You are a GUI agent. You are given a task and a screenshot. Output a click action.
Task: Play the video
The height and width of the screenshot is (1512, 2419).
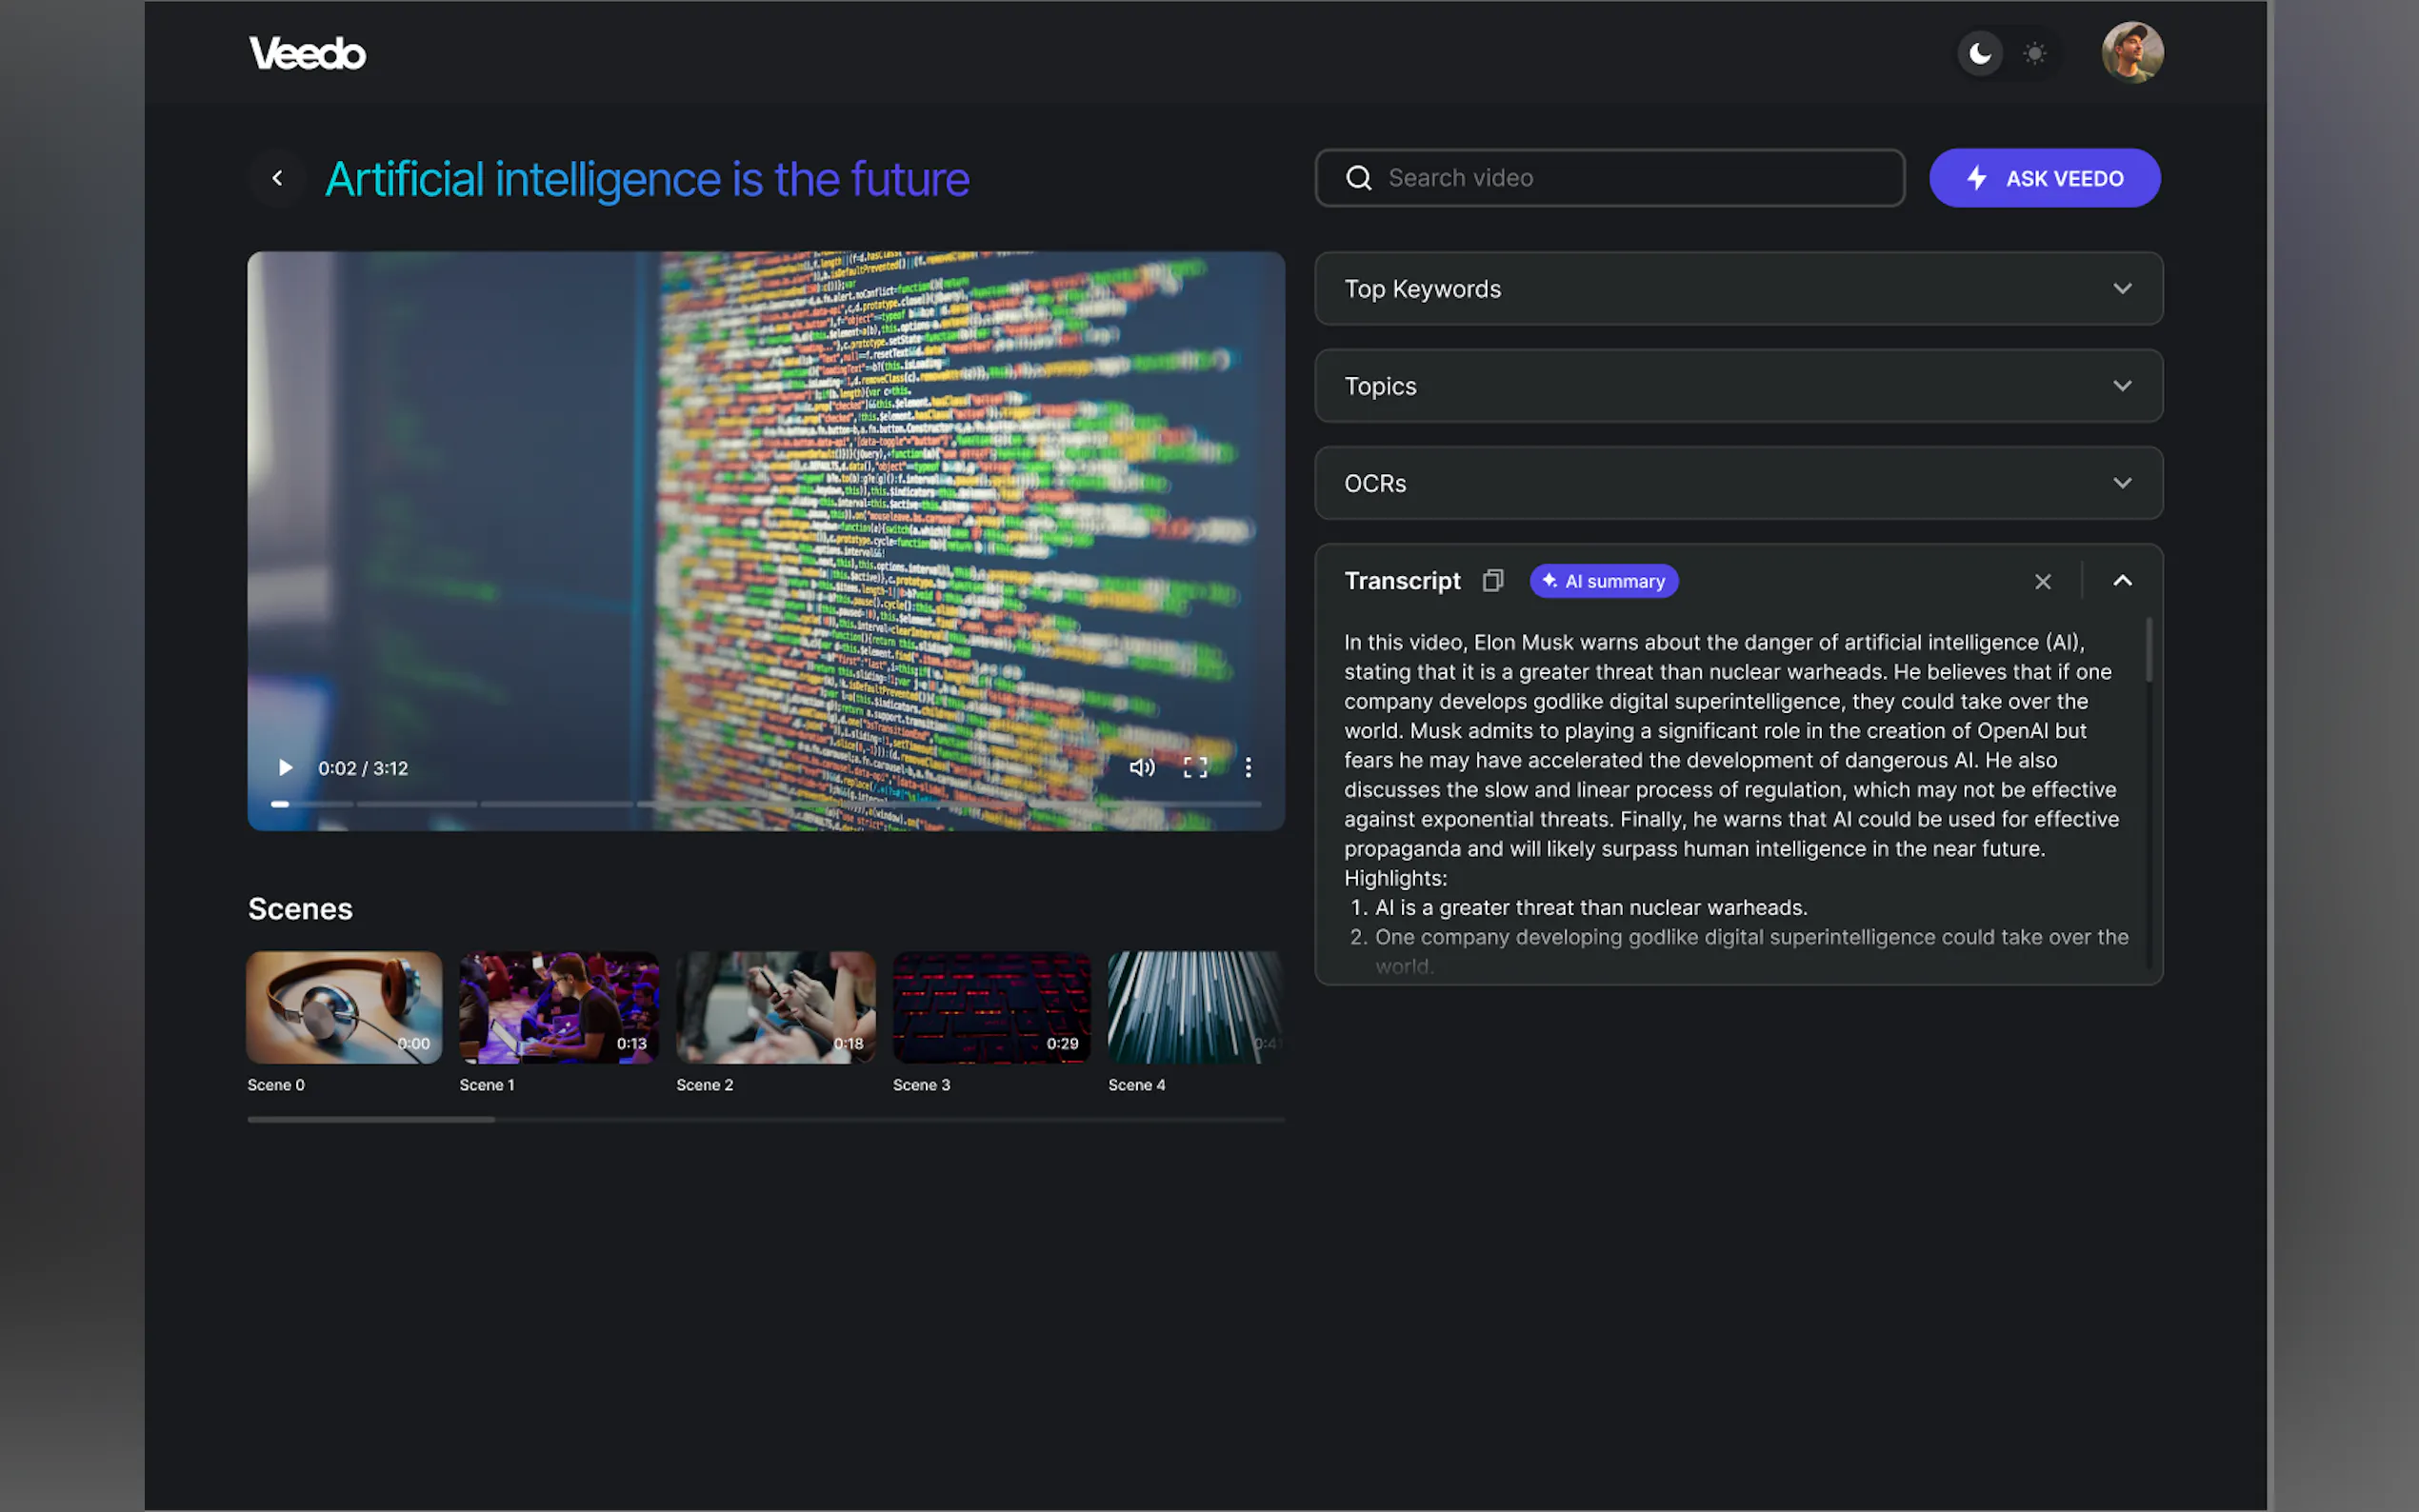point(285,767)
